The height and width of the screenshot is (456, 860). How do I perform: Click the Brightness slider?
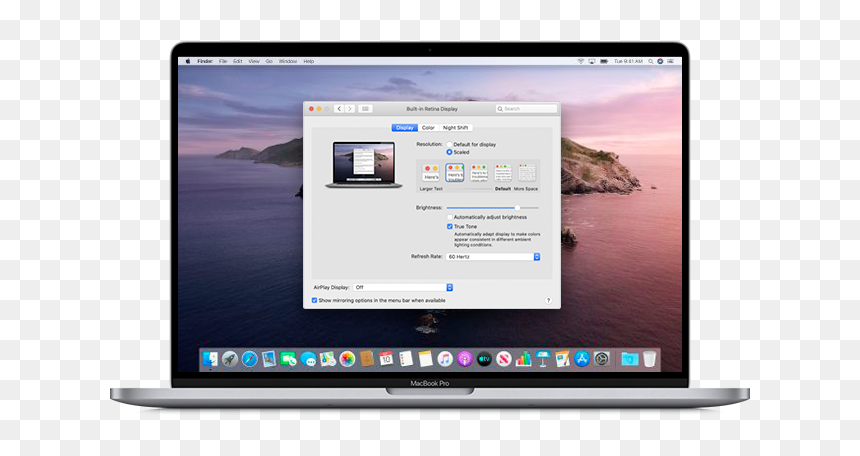click(x=492, y=208)
